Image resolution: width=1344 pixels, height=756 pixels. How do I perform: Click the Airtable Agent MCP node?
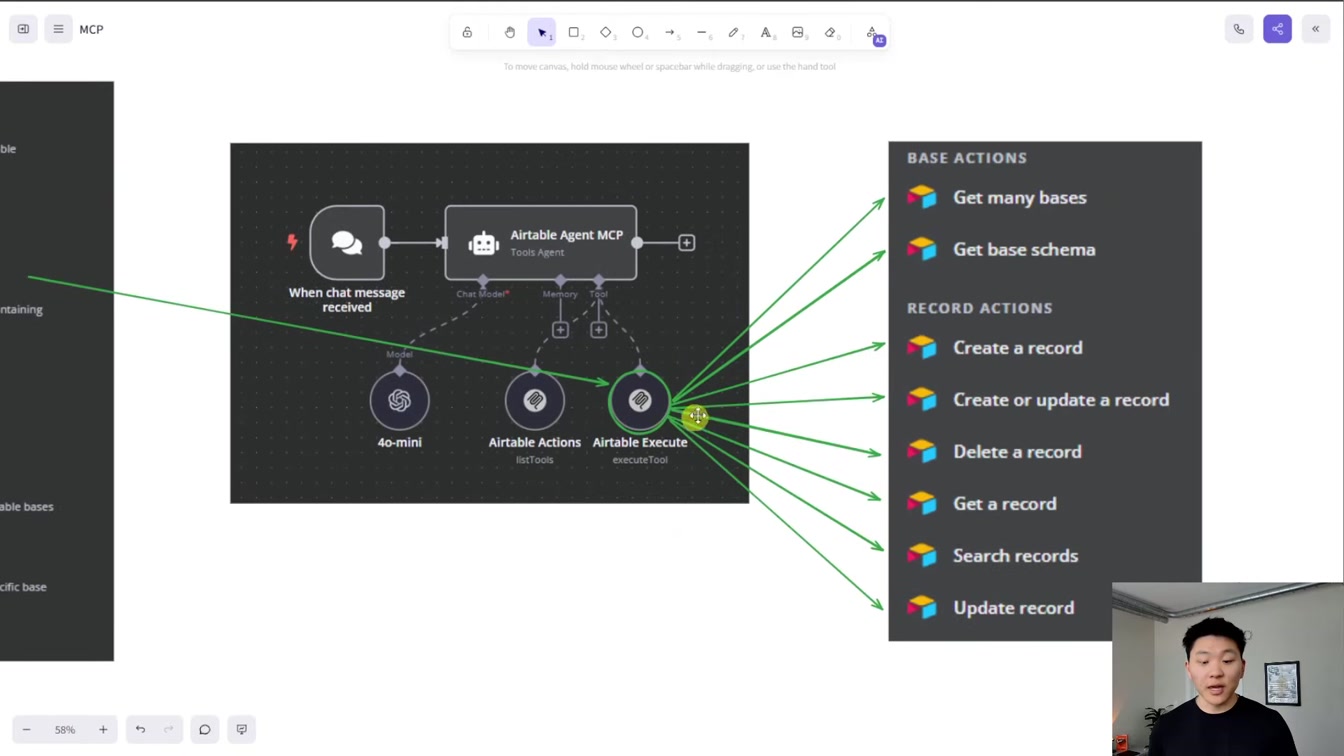tap(541, 242)
